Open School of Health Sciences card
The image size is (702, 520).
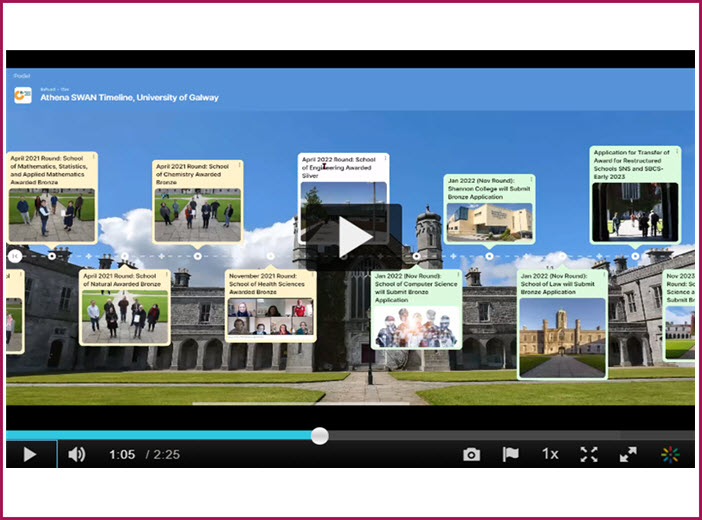pyautogui.click(x=270, y=306)
